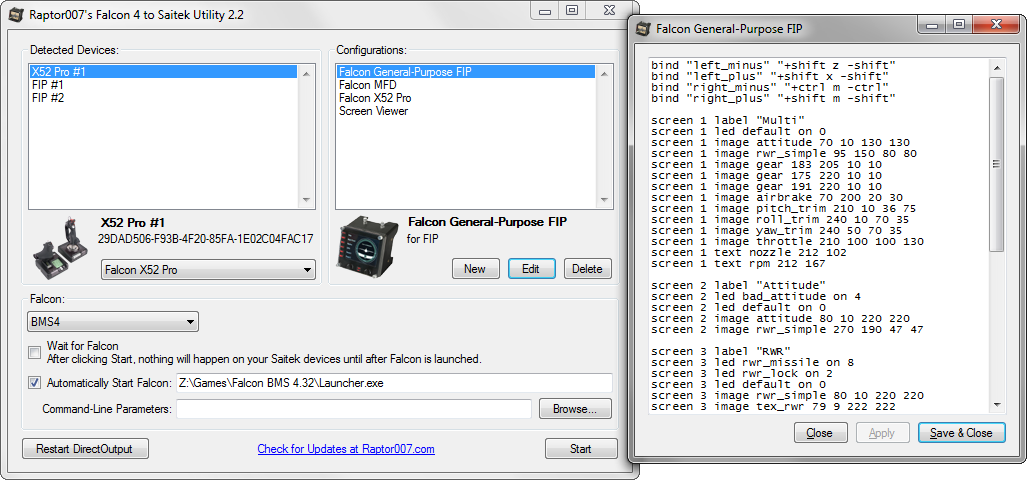Viewport: 1027px width, 480px height.
Task: Click the line screen 1 image roll_trim
Action: point(781,220)
